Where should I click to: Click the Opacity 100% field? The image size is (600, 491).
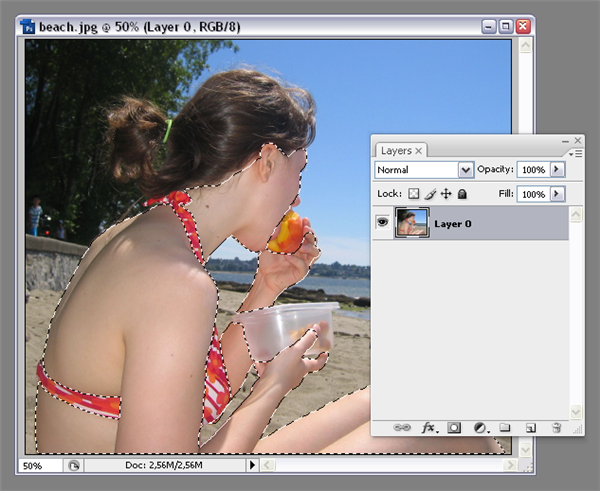click(533, 170)
